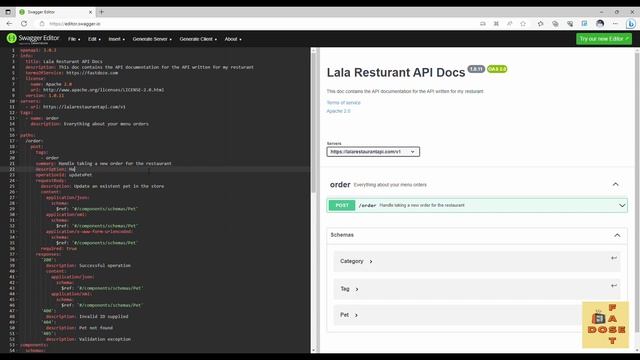Add page to favorites star
Viewport: 640px width, 360px height.
[523, 24]
